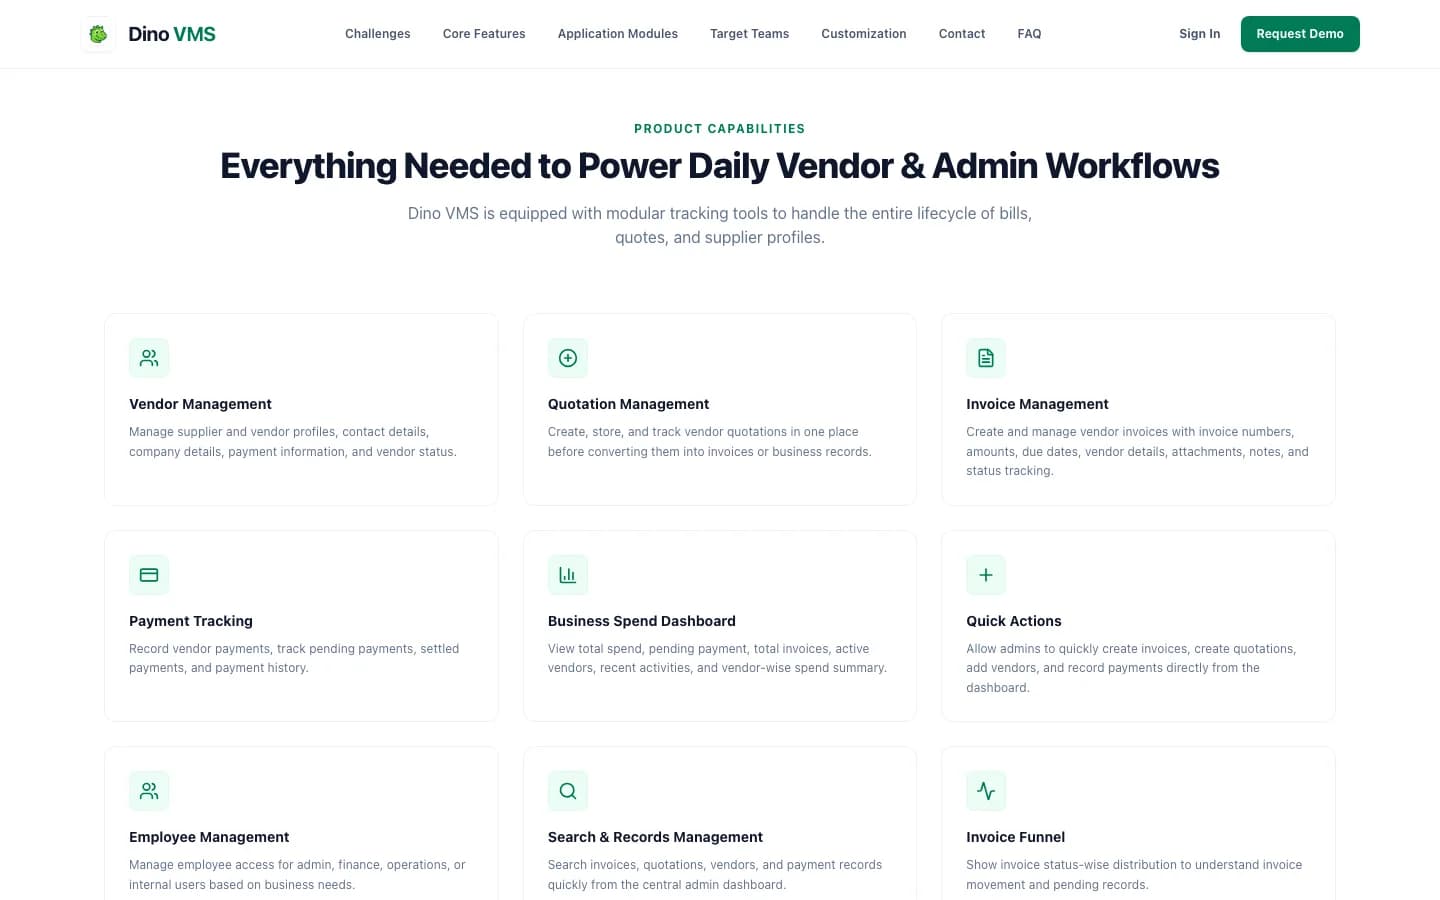Click the Search & Records Management heading
The width and height of the screenshot is (1440, 900).
pos(655,837)
